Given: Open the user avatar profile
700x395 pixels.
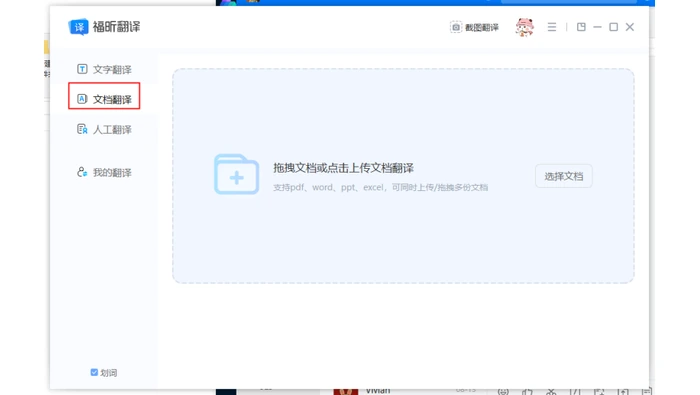Looking at the screenshot, I should coord(525,27).
